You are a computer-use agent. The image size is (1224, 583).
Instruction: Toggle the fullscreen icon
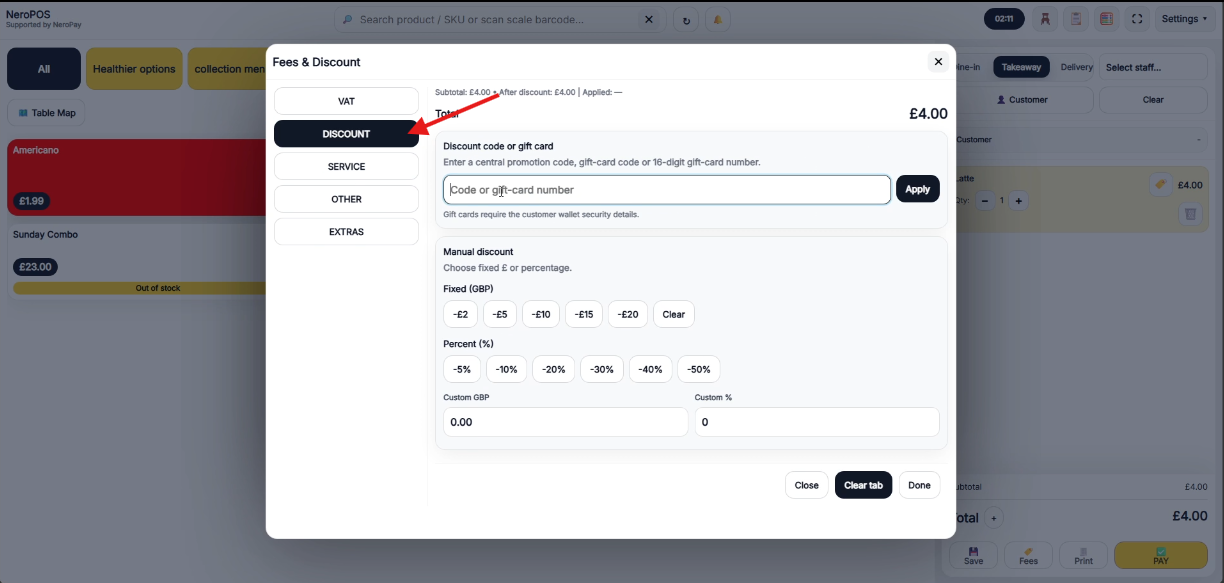tap(1136, 19)
